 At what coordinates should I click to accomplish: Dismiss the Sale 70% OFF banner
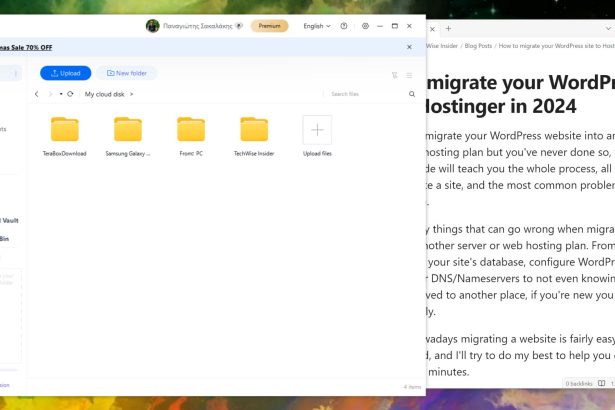409,47
